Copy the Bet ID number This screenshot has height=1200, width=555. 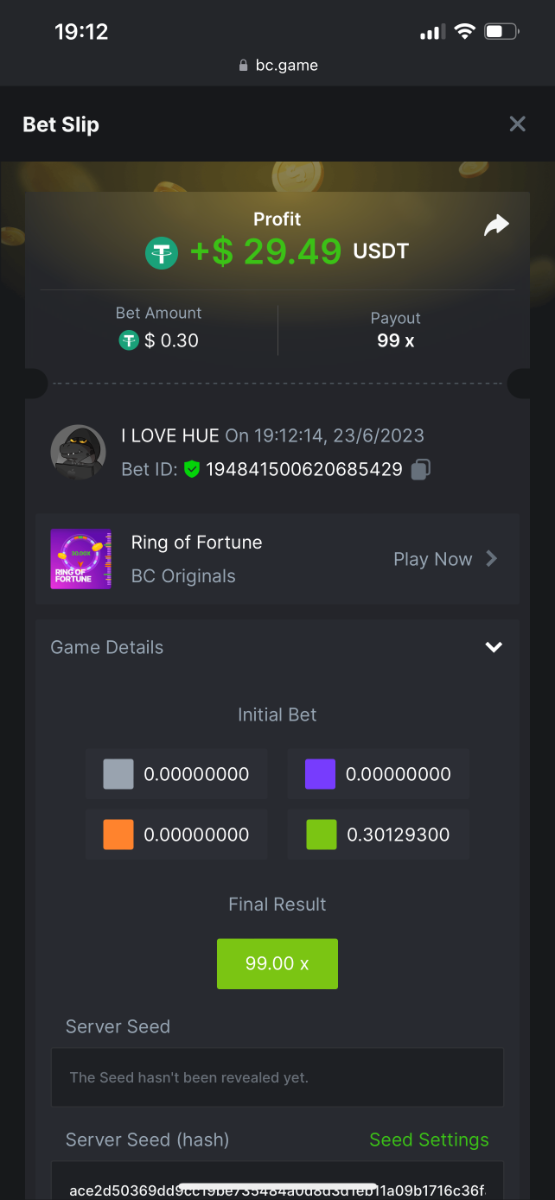(x=422, y=469)
